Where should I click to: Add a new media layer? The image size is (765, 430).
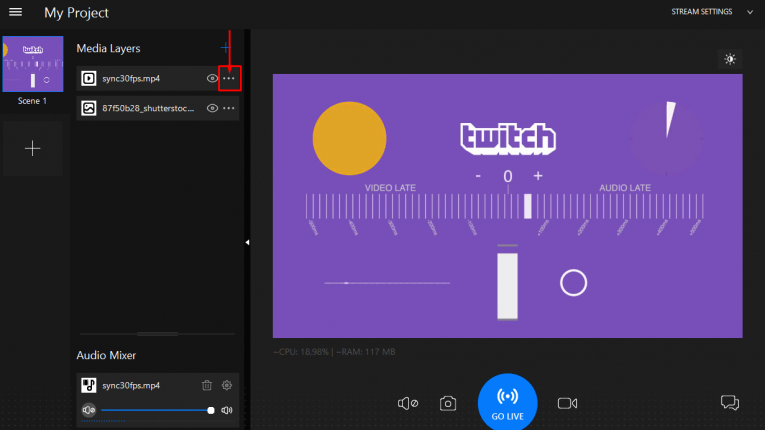[225, 47]
